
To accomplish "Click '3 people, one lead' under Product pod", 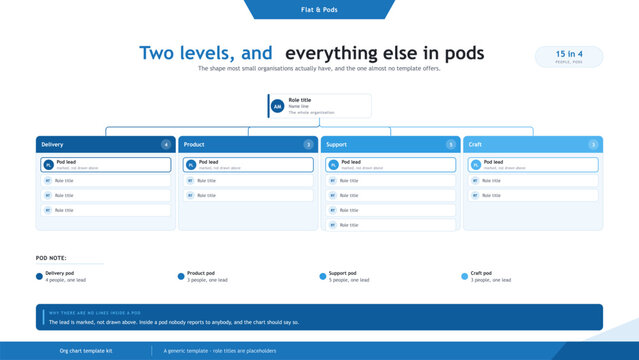I will click(207, 280).
